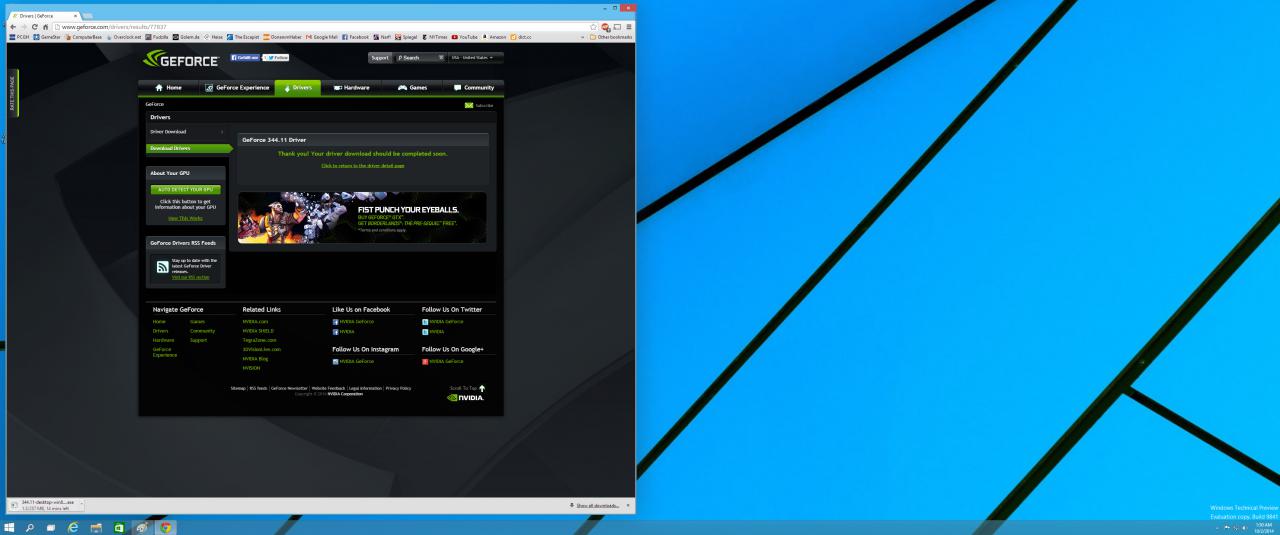Select Download Drivers in the sidebar
This screenshot has width=1280, height=535.
pos(187,148)
